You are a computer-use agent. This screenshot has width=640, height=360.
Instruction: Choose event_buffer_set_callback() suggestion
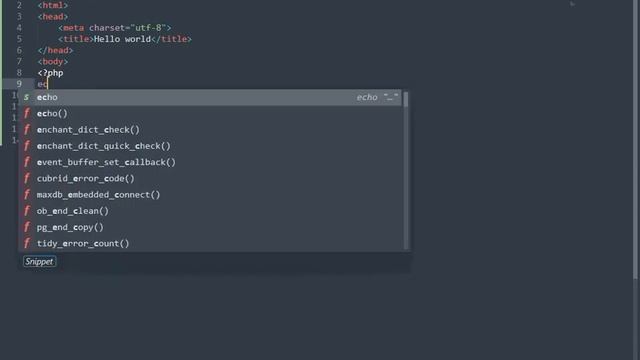pos(210,162)
